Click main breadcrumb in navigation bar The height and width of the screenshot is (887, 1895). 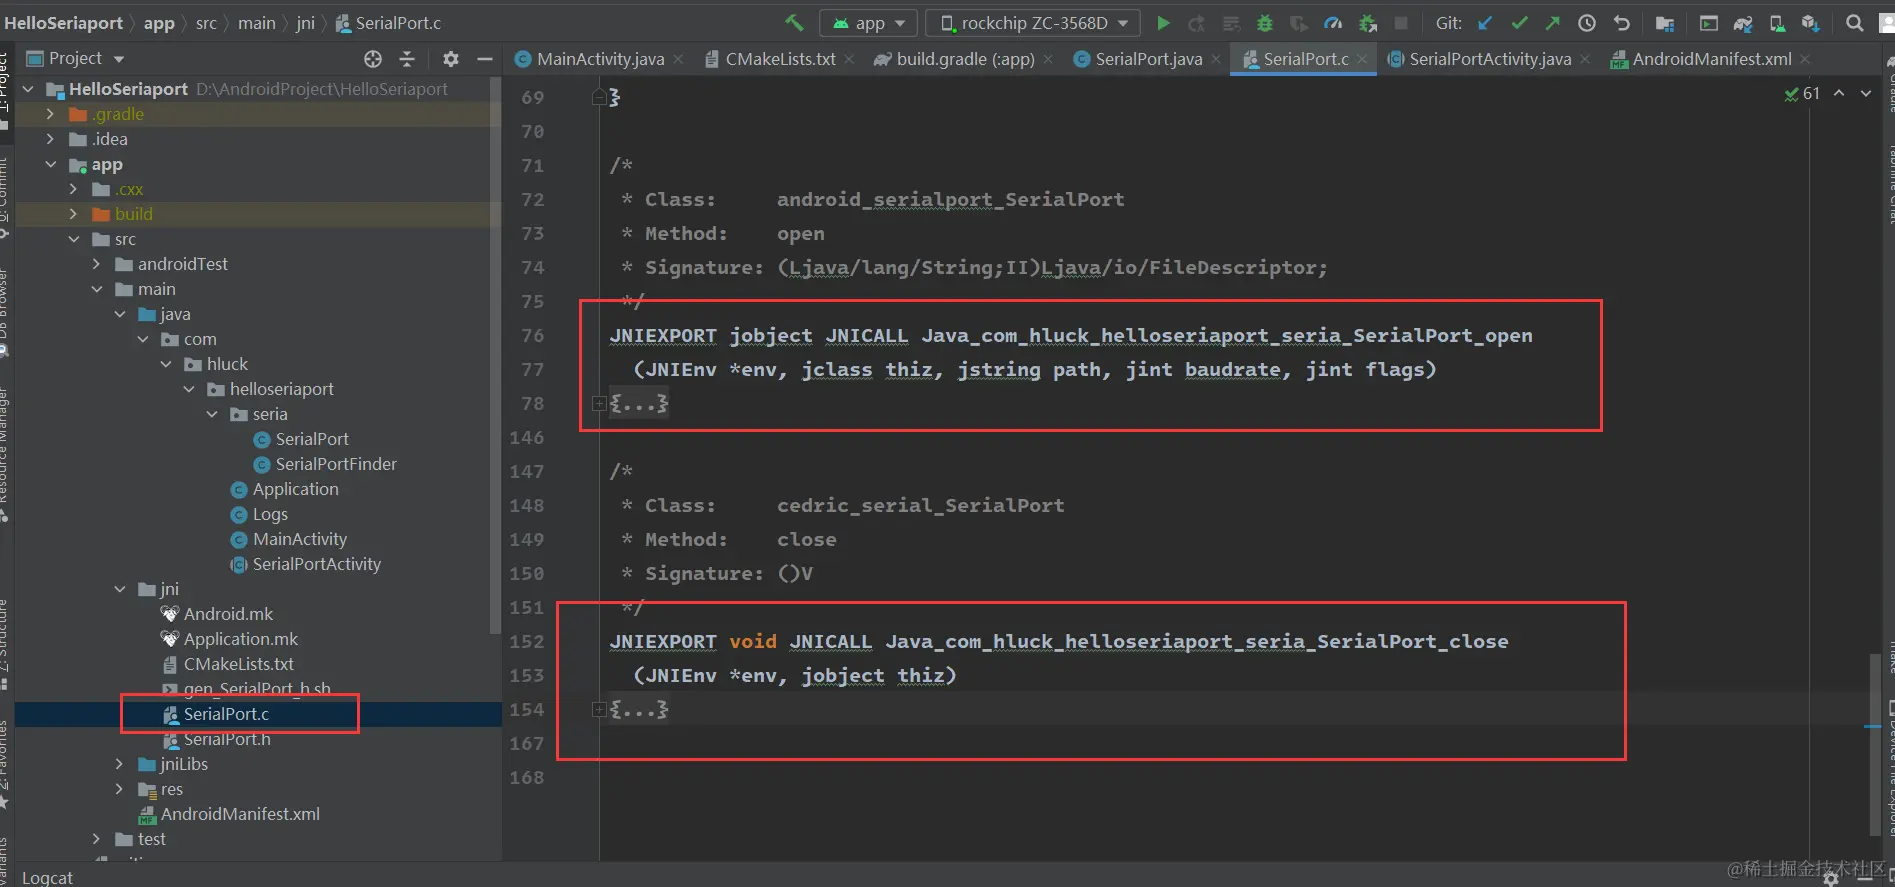point(256,22)
